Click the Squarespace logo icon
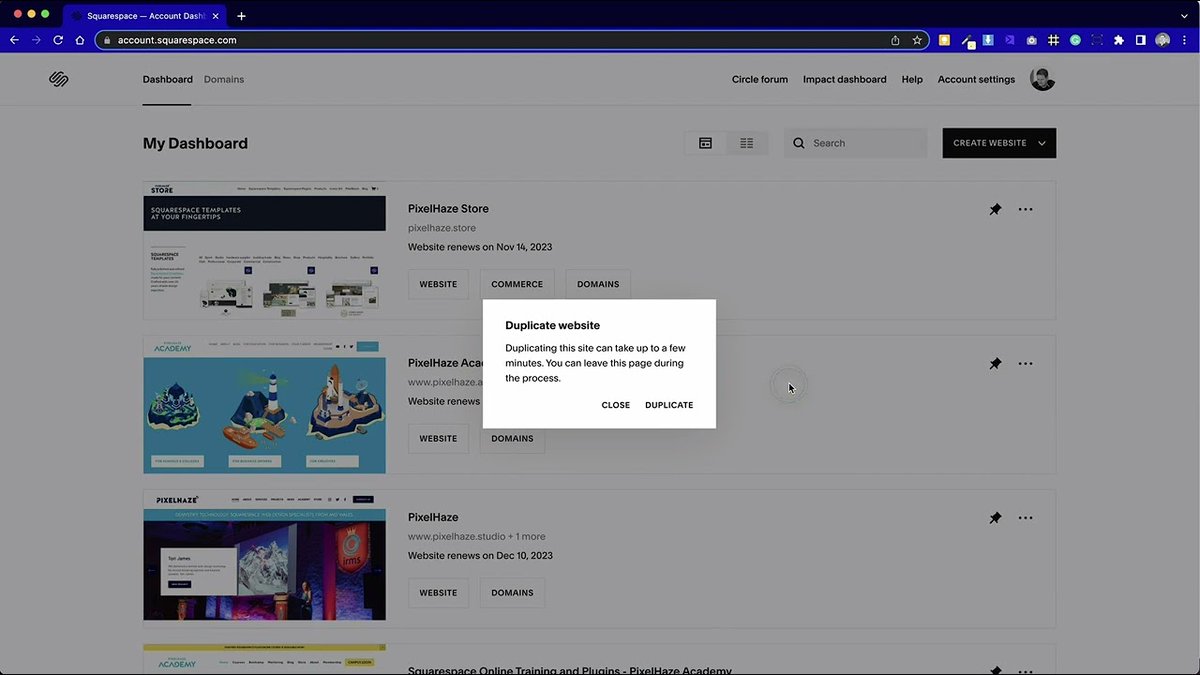 click(x=58, y=80)
